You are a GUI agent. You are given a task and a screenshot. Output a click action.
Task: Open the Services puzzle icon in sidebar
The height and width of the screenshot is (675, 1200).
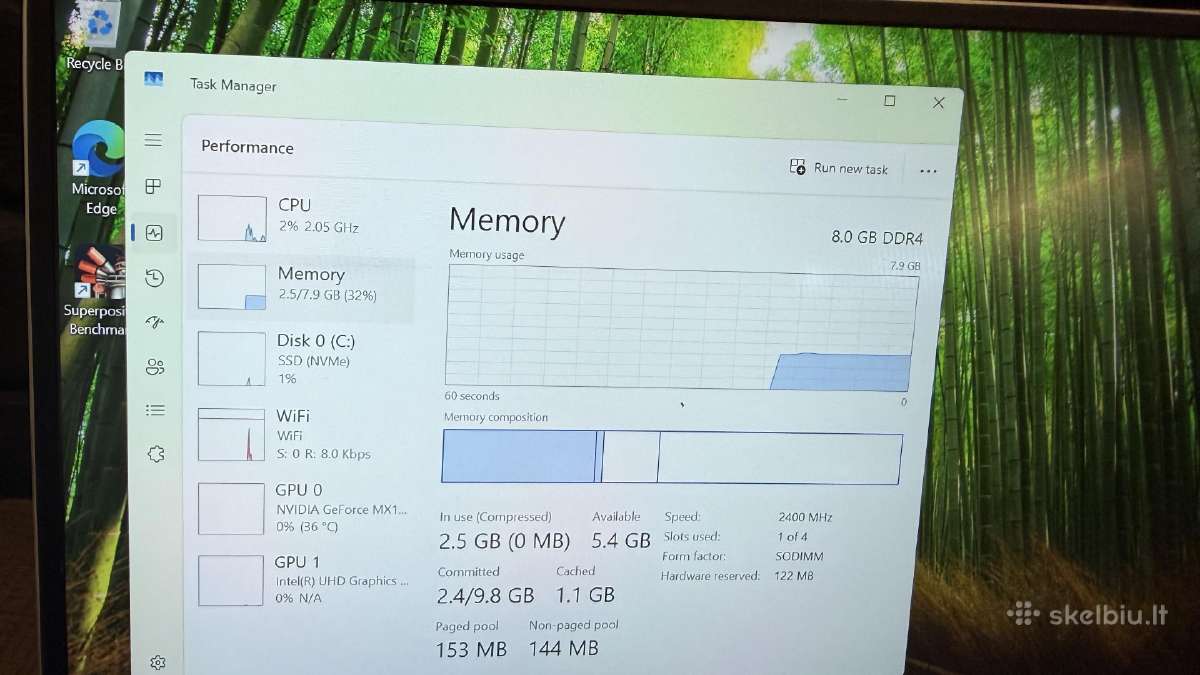tap(156, 454)
